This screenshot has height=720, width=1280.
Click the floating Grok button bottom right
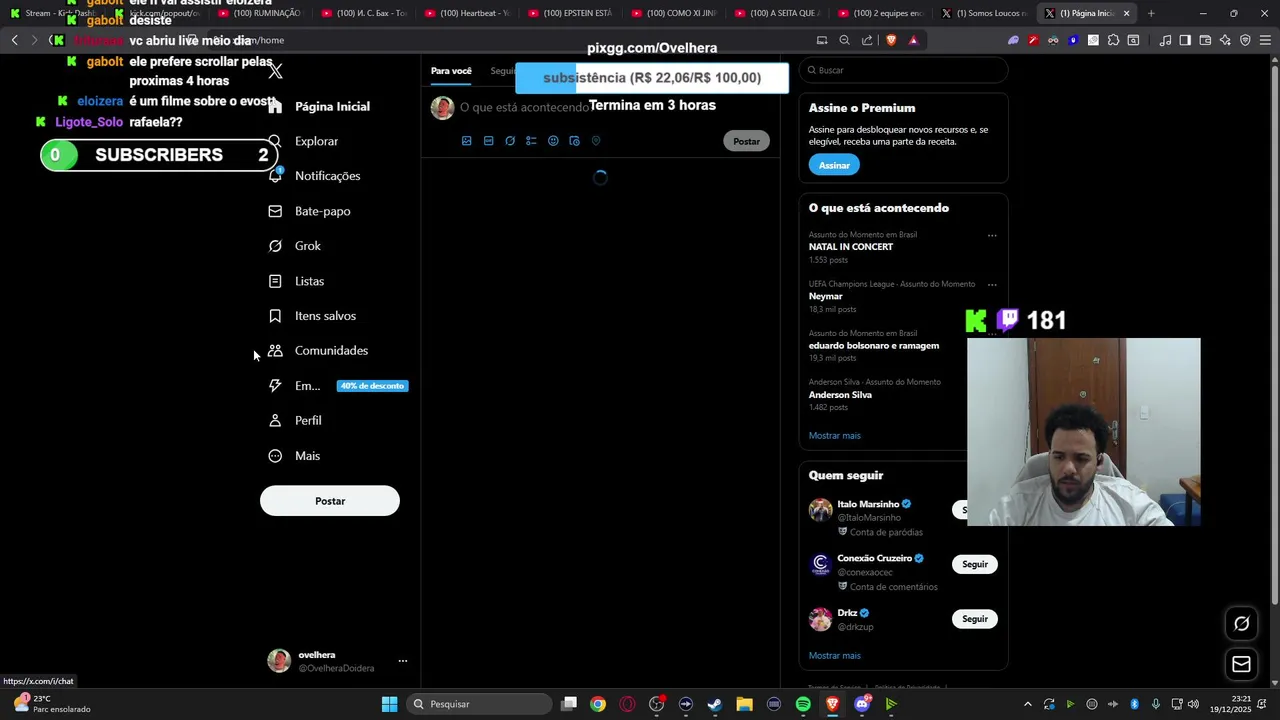[x=1241, y=624]
